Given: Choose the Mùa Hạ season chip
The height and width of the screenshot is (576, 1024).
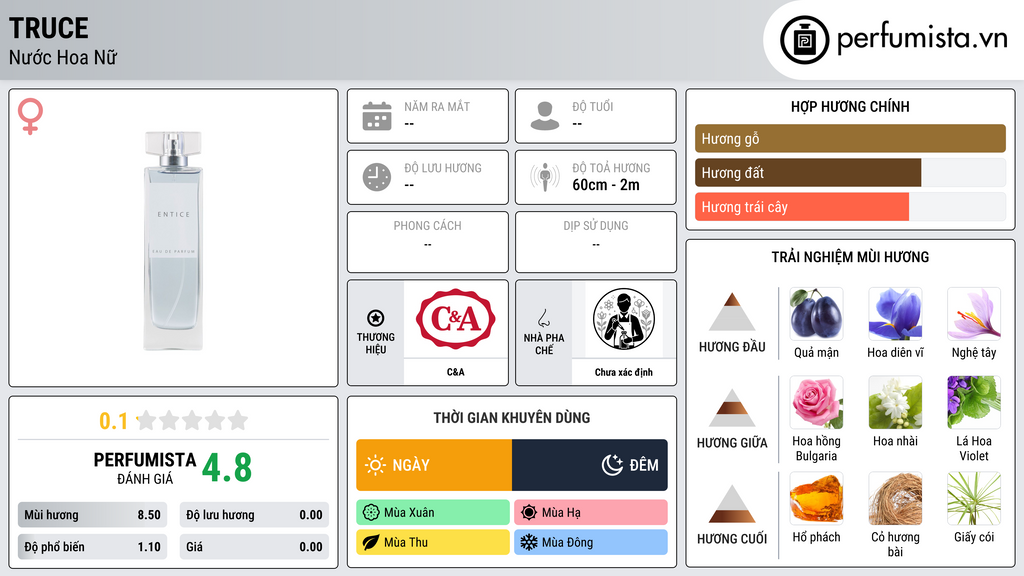Looking at the screenshot, I should click(x=591, y=512).
